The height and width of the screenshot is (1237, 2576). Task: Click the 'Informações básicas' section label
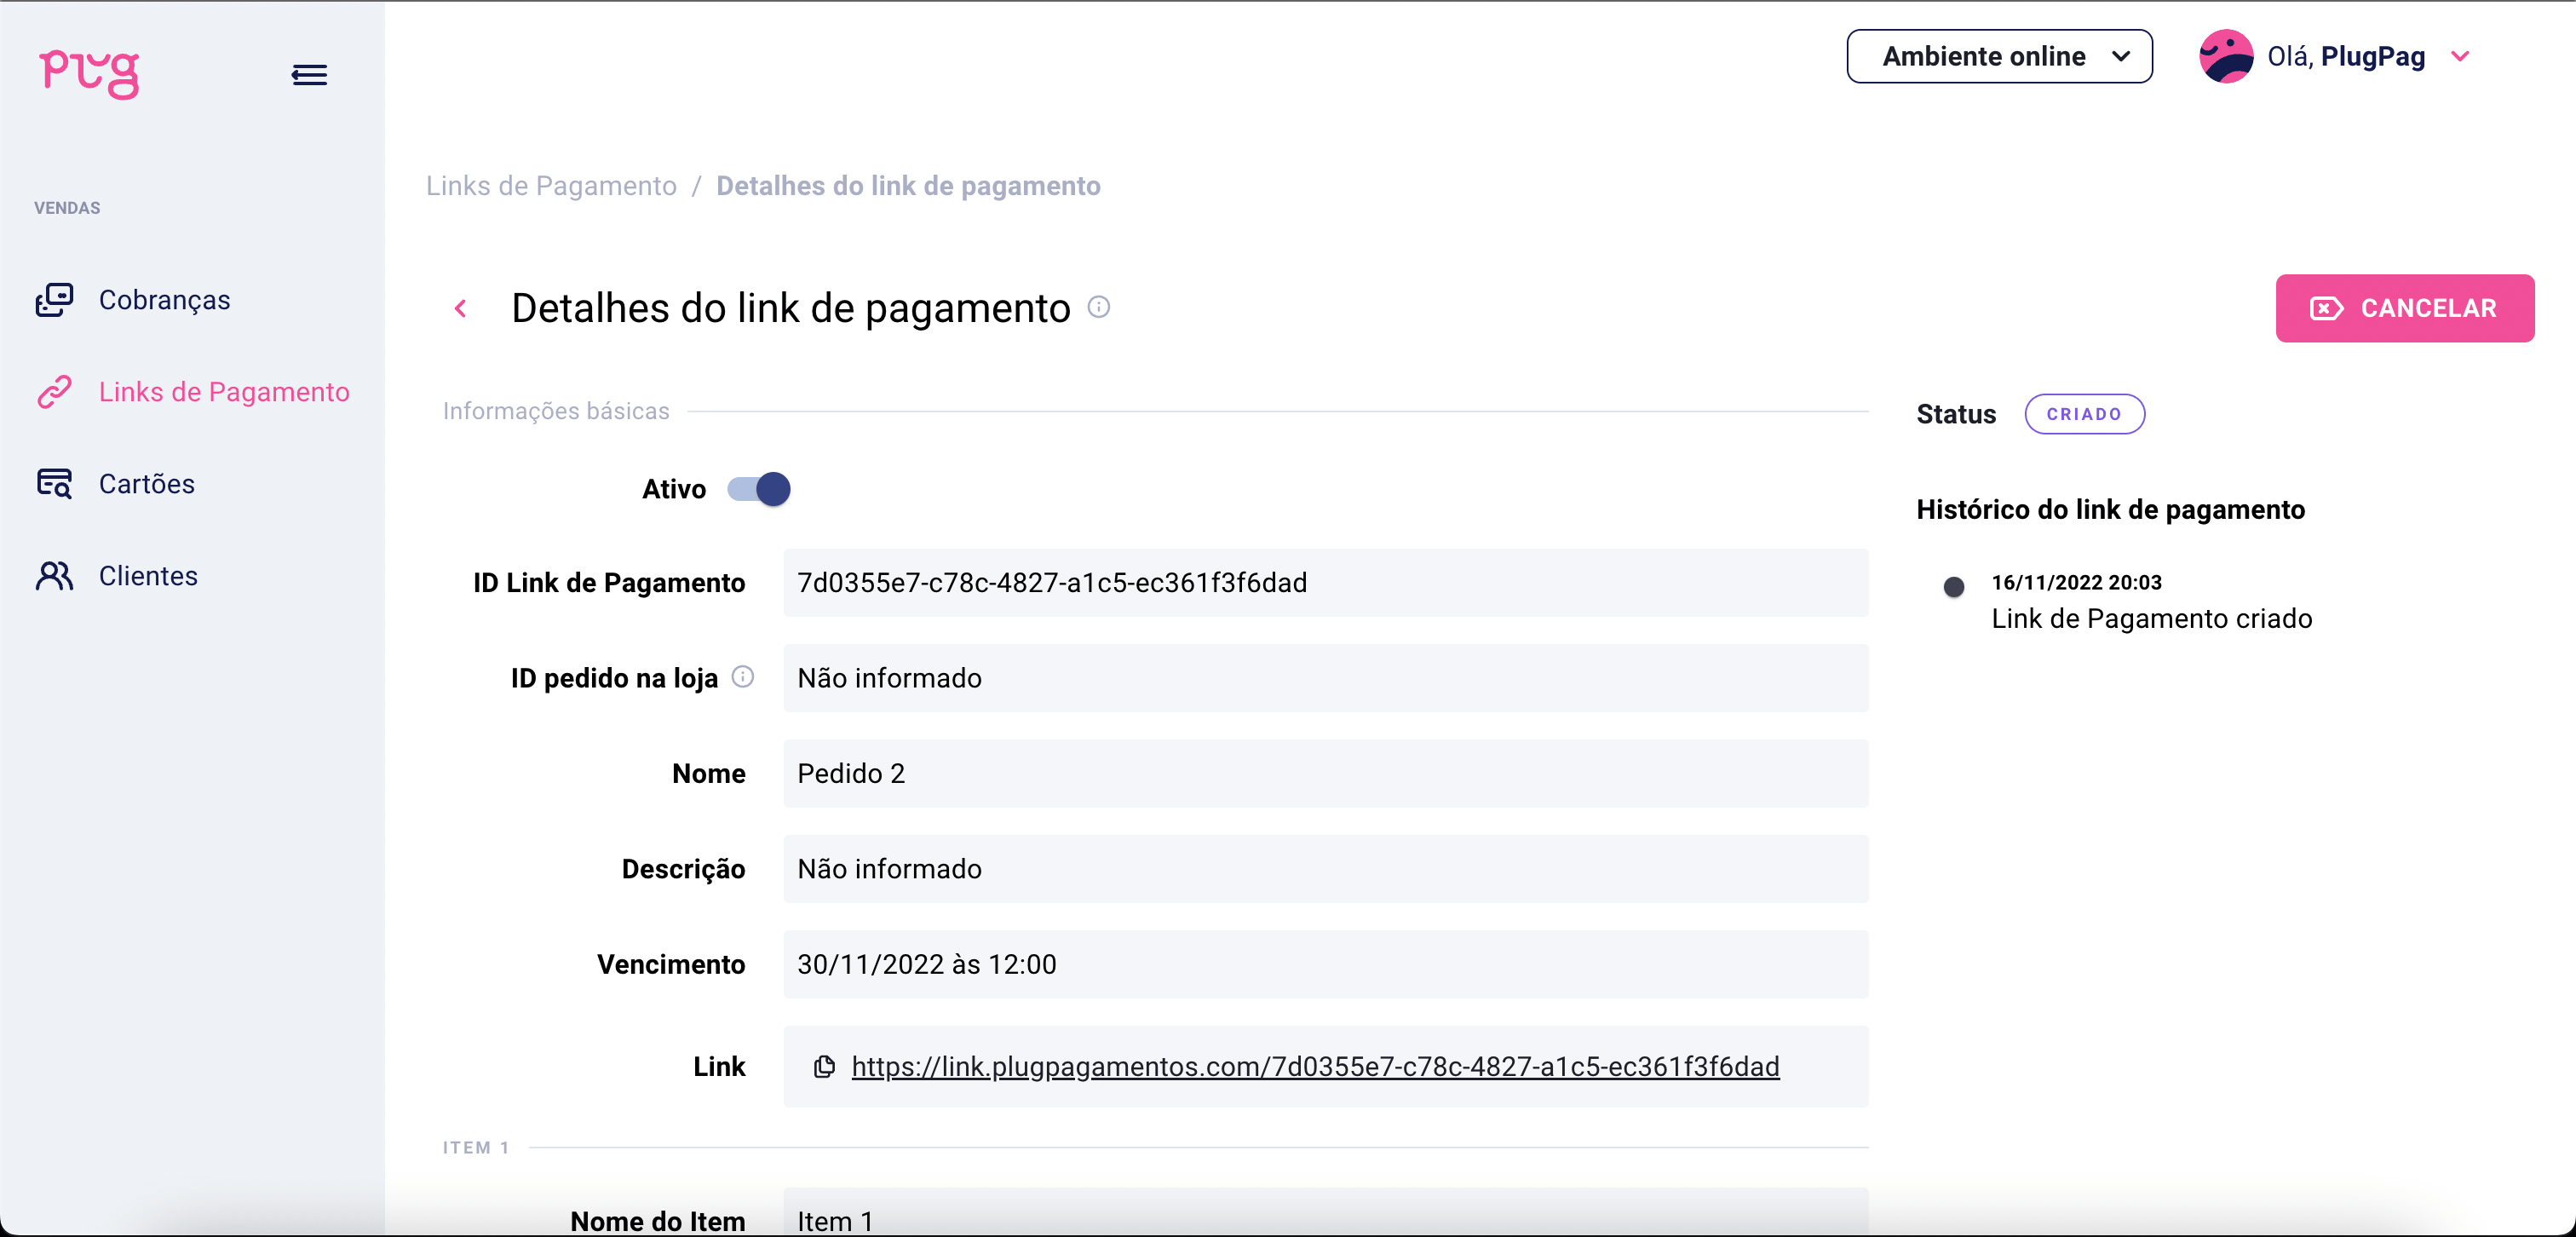pyautogui.click(x=556, y=411)
